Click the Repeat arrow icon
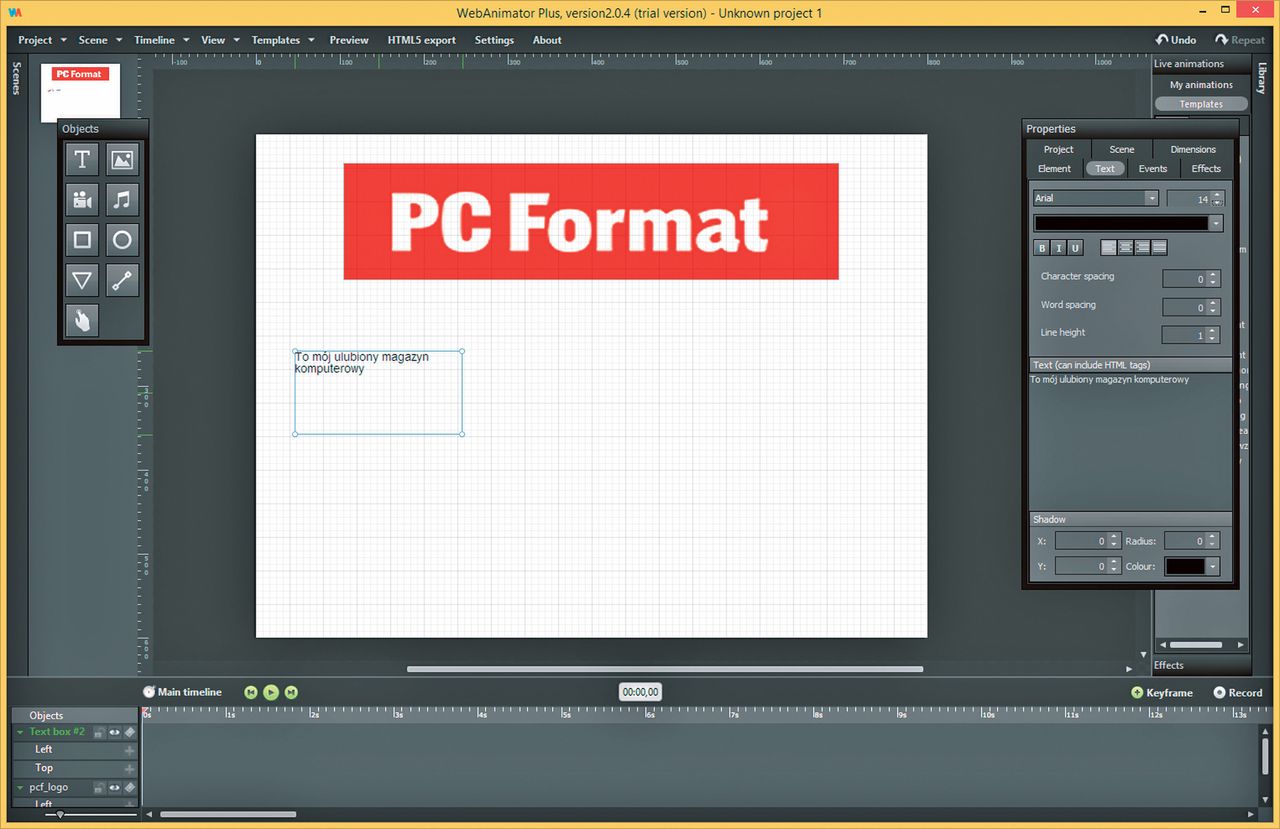Viewport: 1280px width, 829px height. (x=1221, y=40)
